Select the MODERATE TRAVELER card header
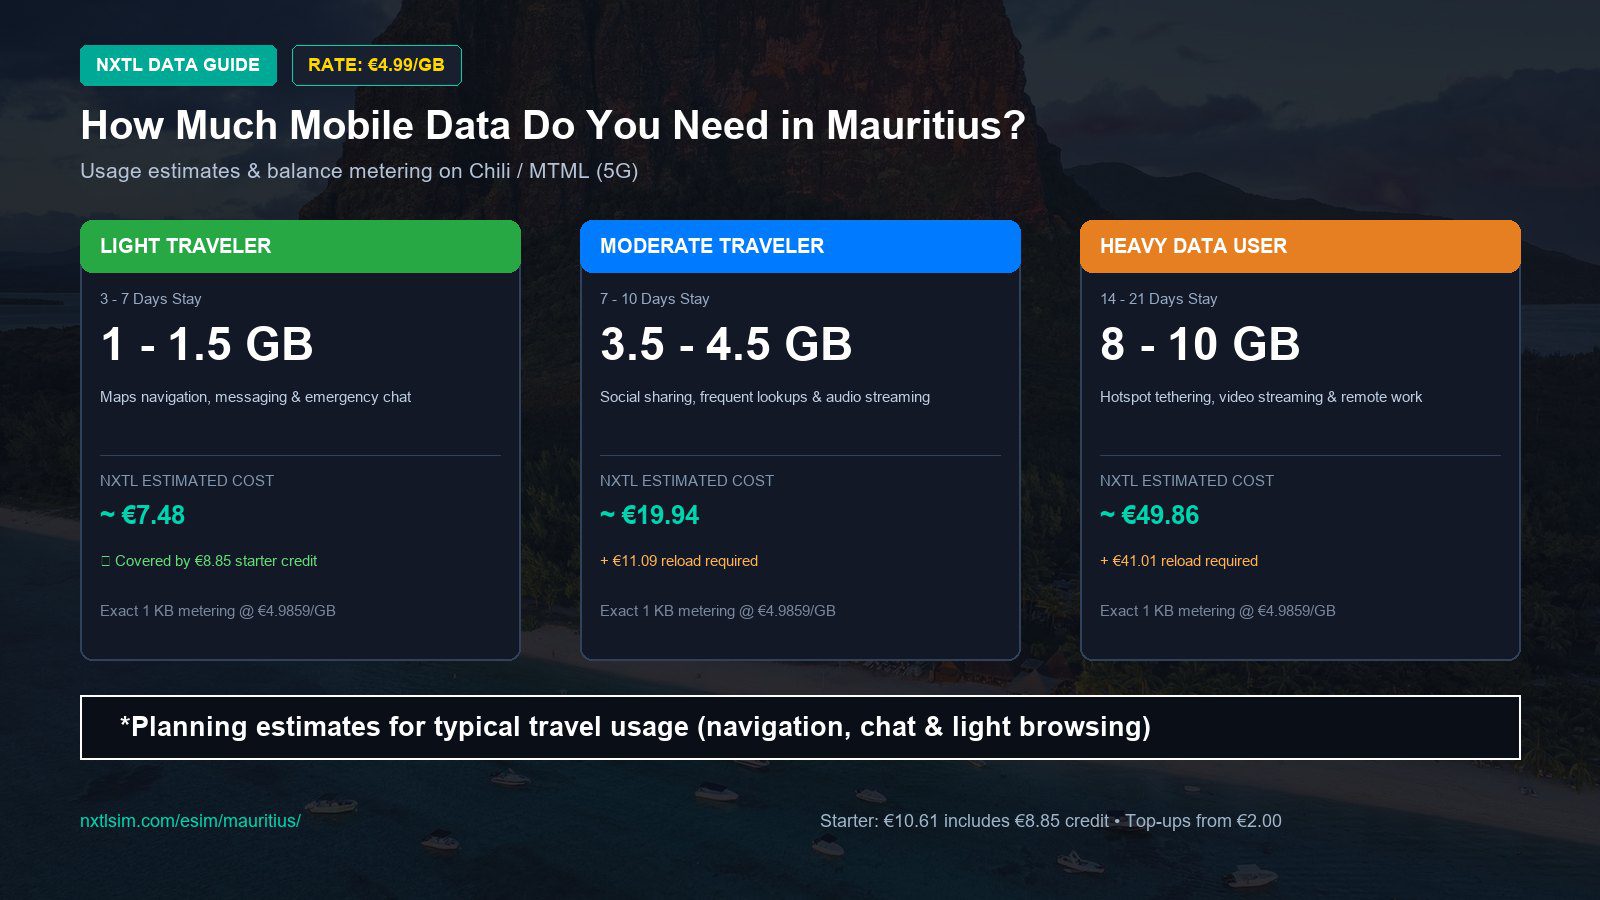1600x900 pixels. pos(800,246)
